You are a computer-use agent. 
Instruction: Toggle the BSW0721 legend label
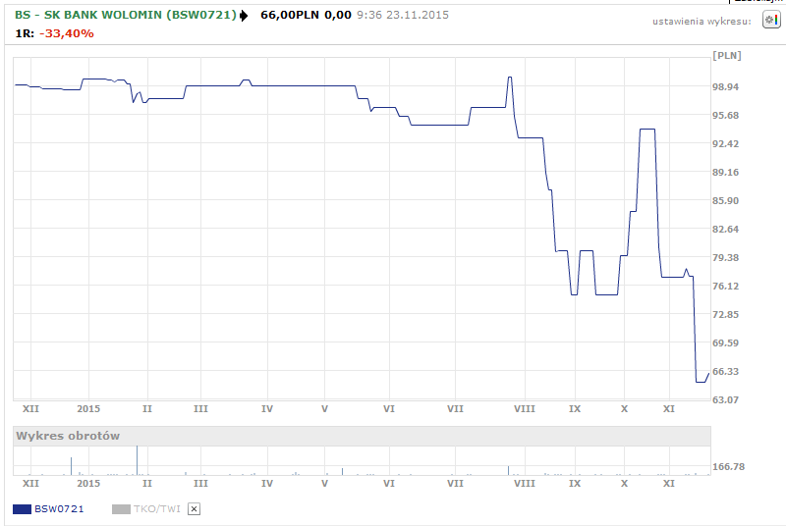point(59,509)
